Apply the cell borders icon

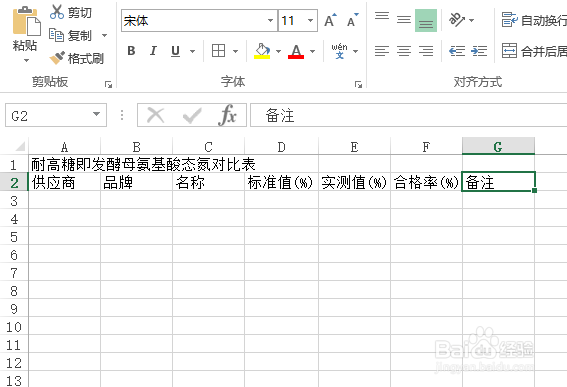pos(218,51)
